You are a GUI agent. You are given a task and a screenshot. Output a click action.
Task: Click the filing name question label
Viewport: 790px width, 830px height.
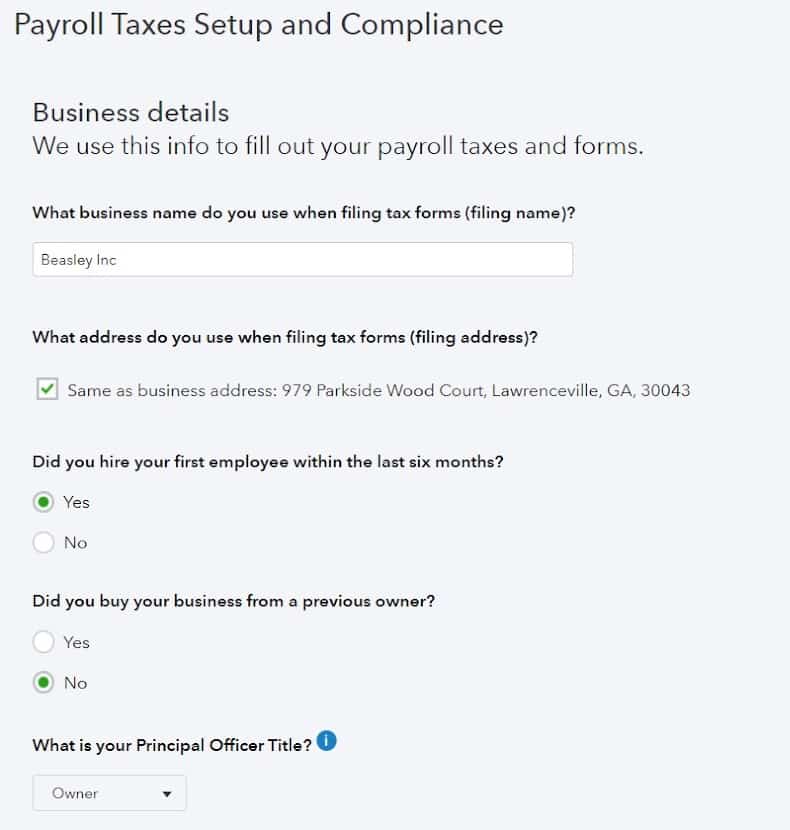(x=304, y=213)
